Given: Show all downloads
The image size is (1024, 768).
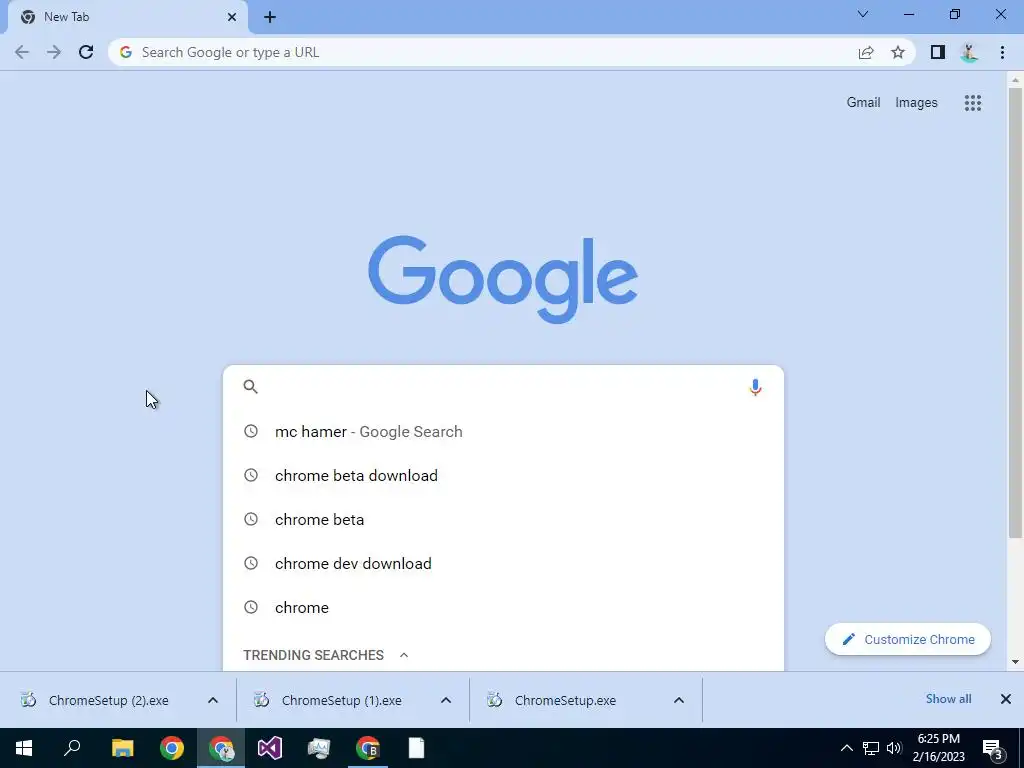Looking at the screenshot, I should tap(948, 699).
